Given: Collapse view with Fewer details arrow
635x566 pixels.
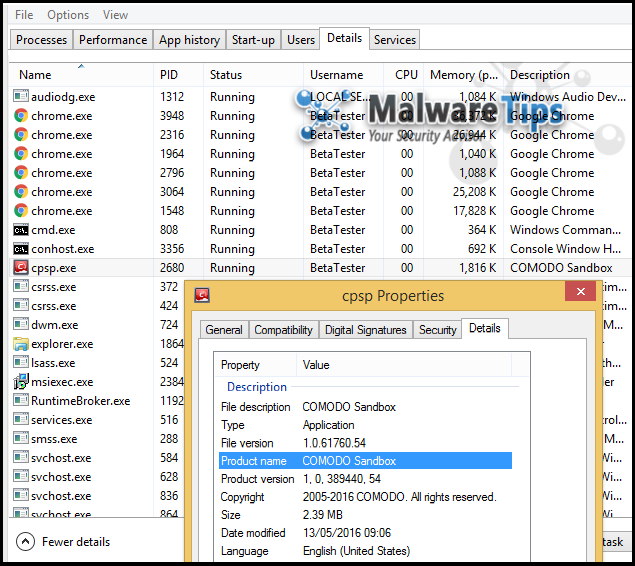Looking at the screenshot, I should click(26, 542).
